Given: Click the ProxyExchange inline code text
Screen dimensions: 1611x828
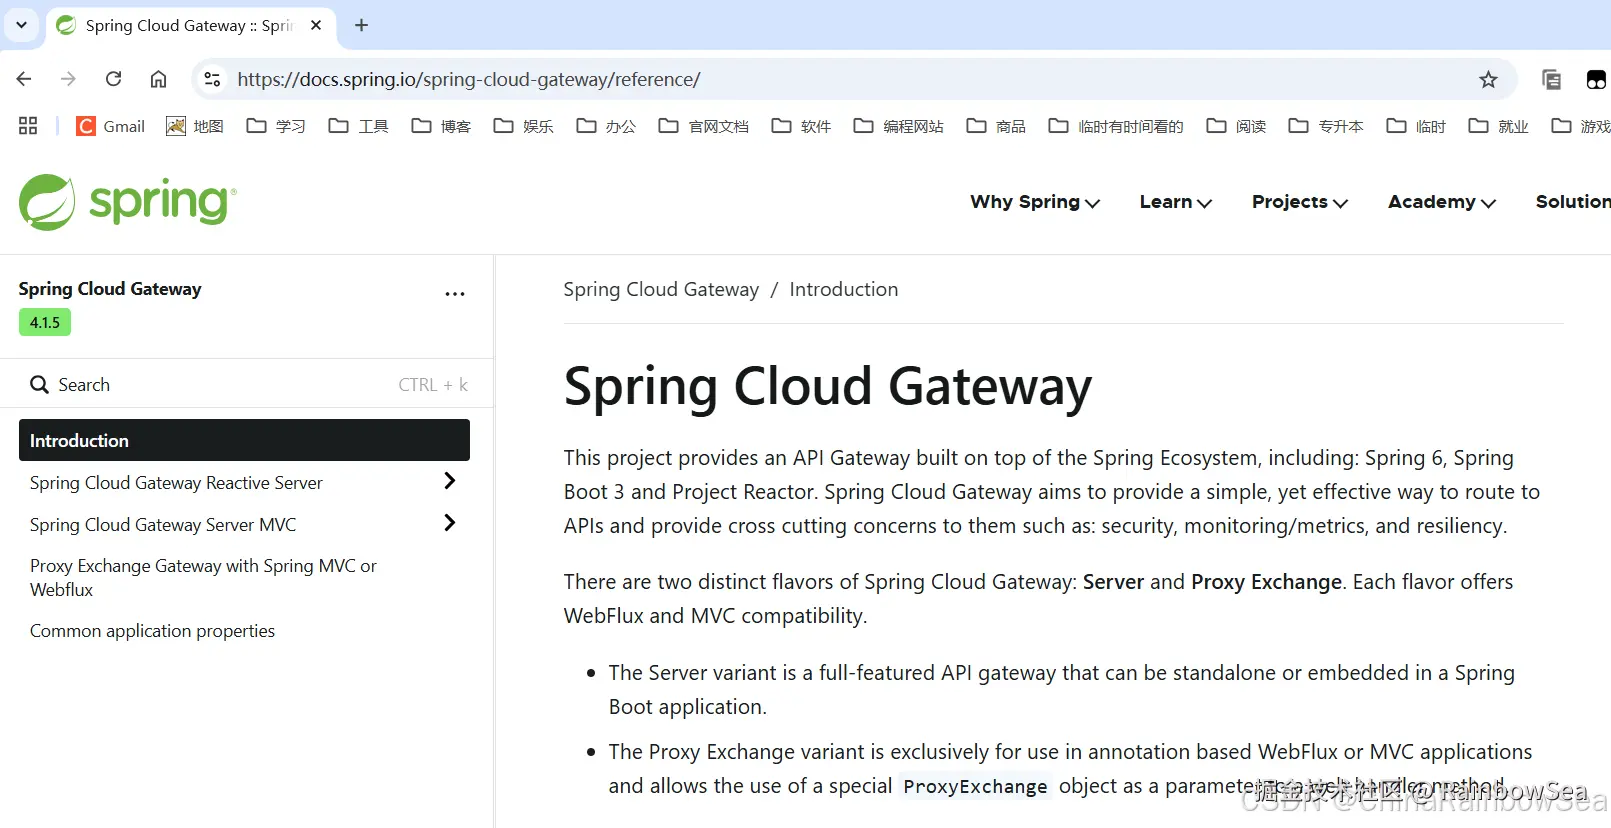Looking at the screenshot, I should coord(975,786).
